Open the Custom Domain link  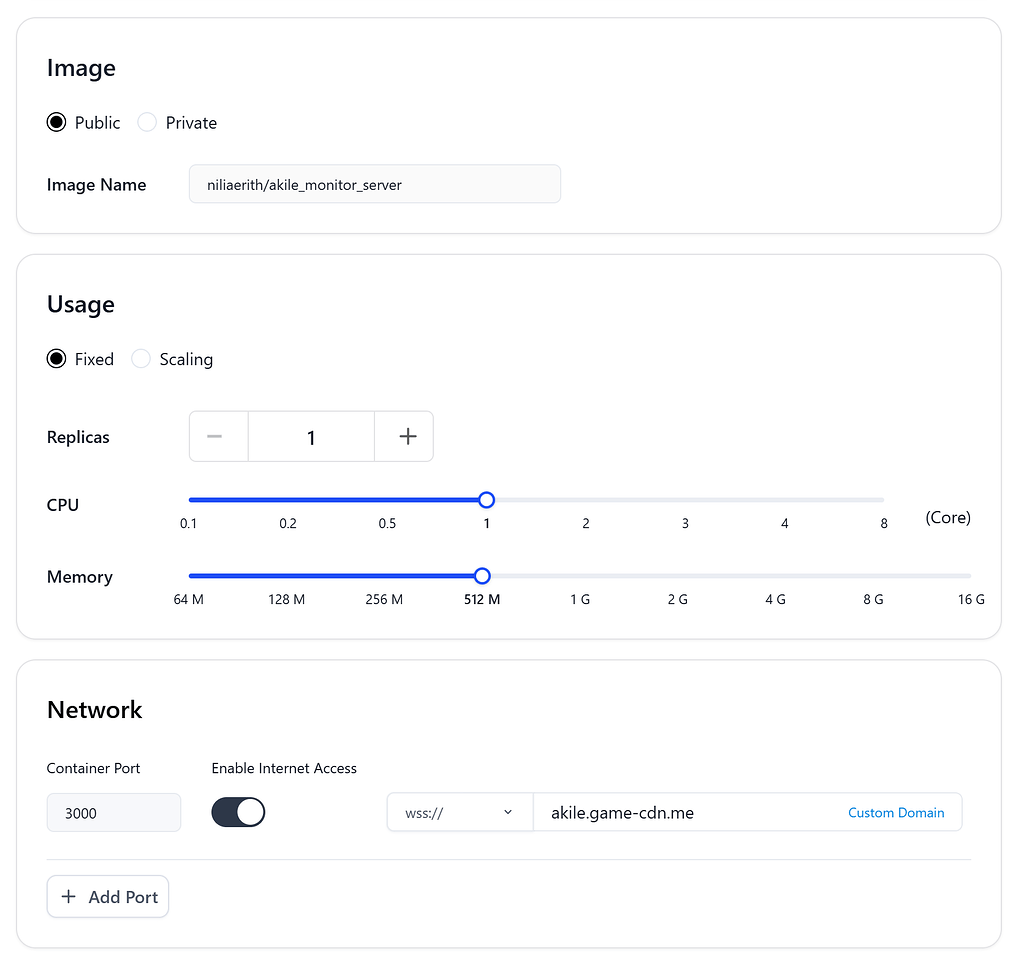coord(896,812)
